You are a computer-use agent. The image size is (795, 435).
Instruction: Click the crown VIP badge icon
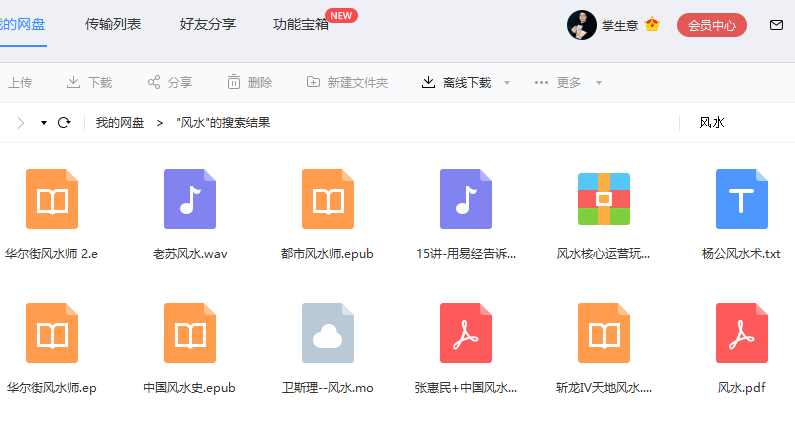652,24
